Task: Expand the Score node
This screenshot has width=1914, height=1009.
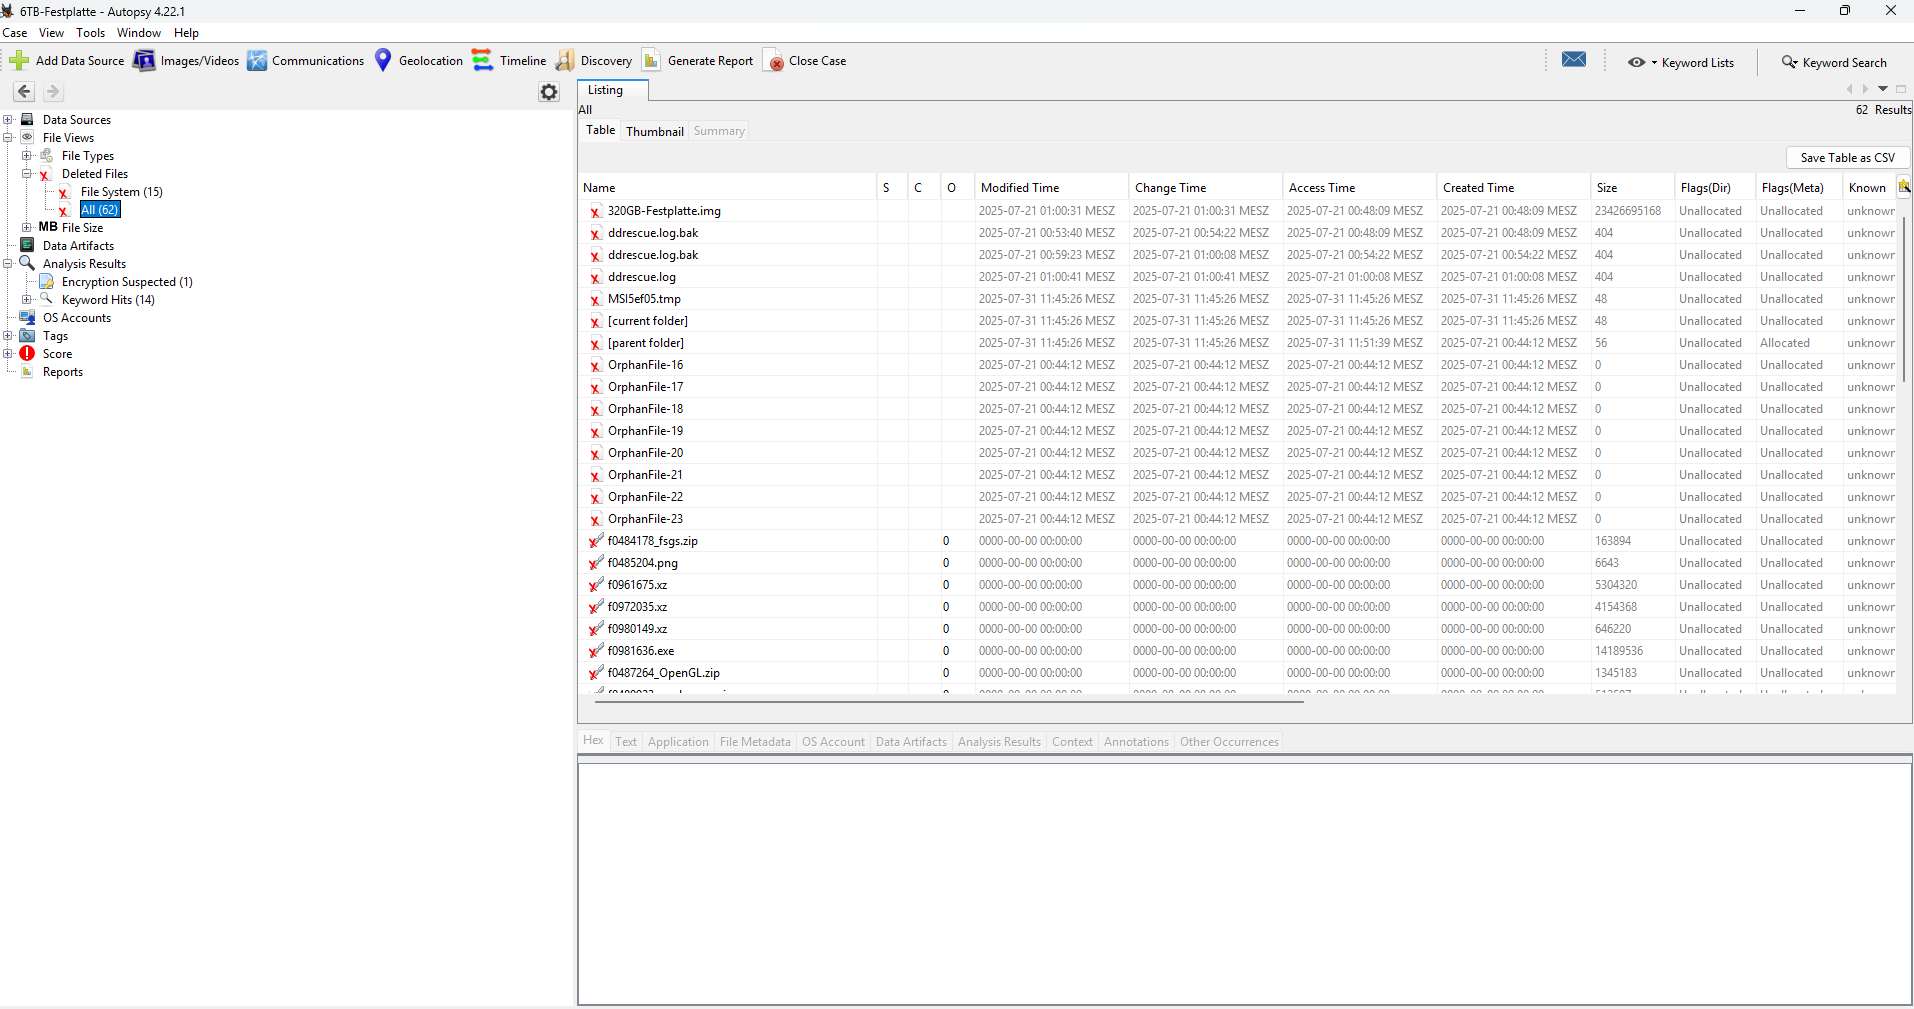Action: click(8, 354)
